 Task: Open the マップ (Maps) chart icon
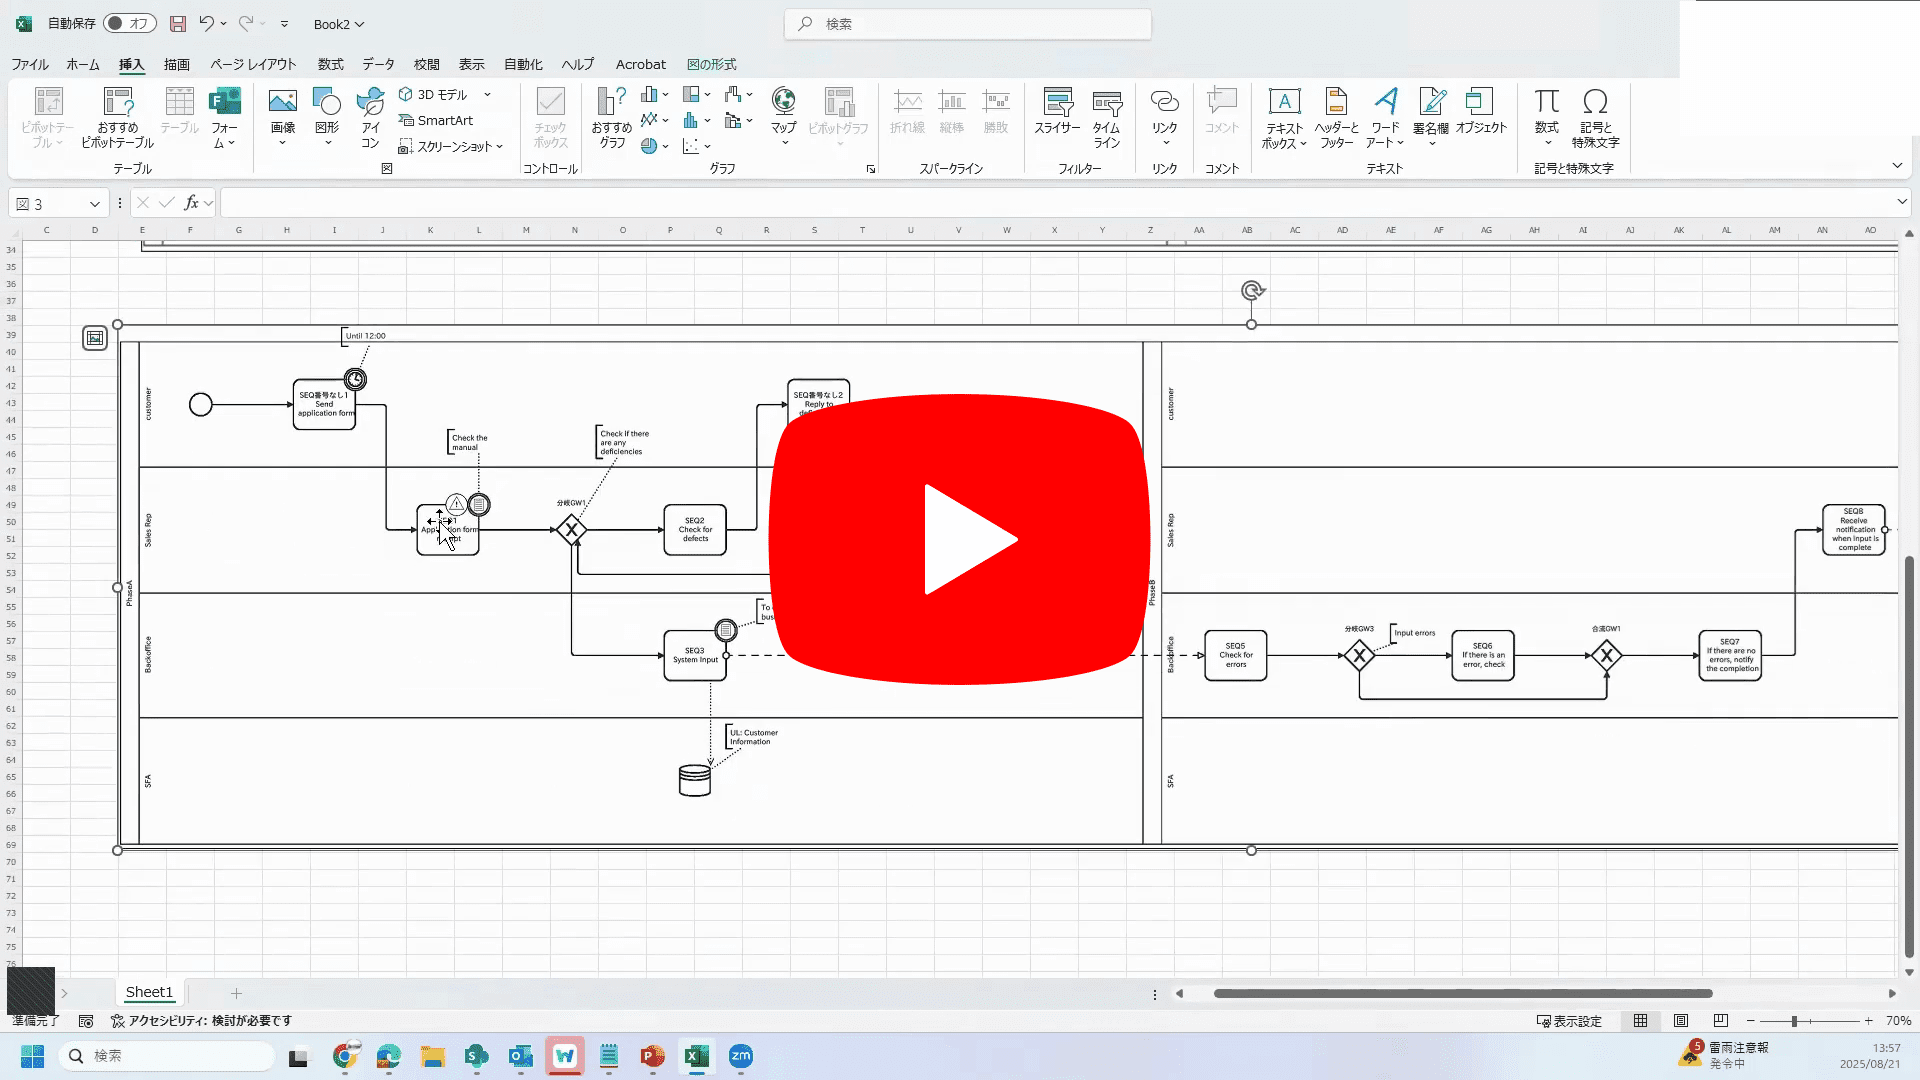(x=784, y=101)
